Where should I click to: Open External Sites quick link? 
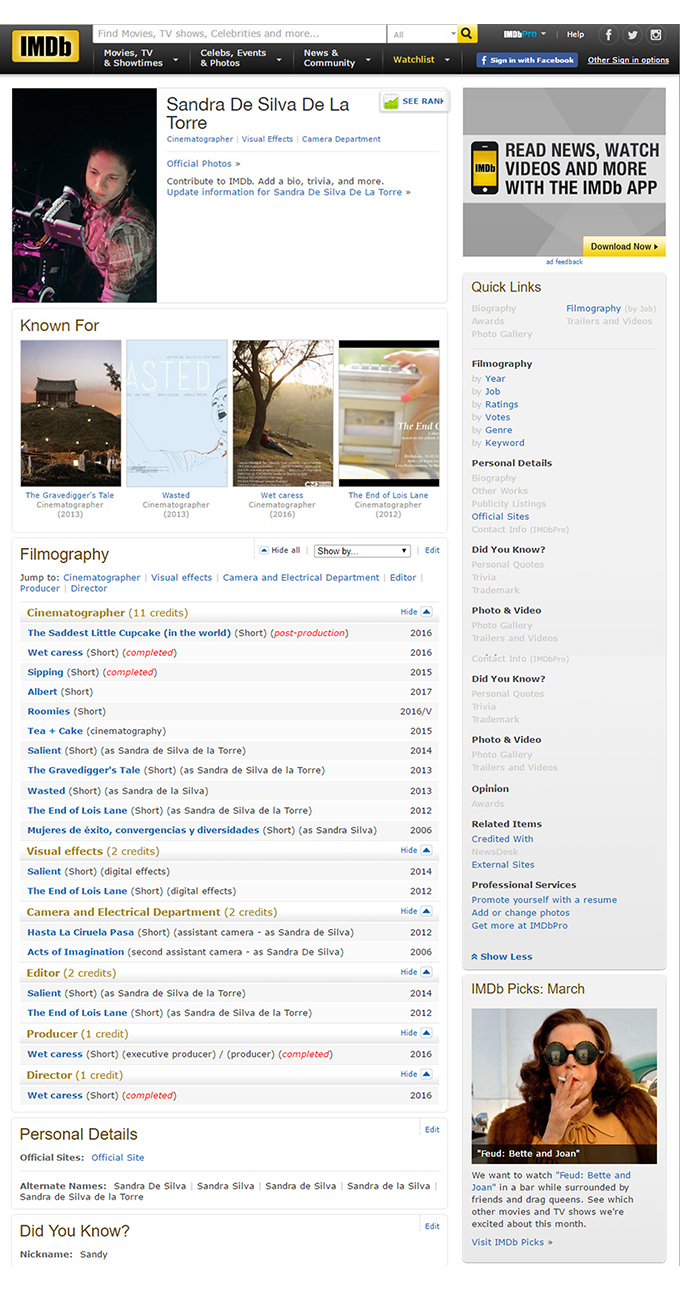(x=503, y=865)
